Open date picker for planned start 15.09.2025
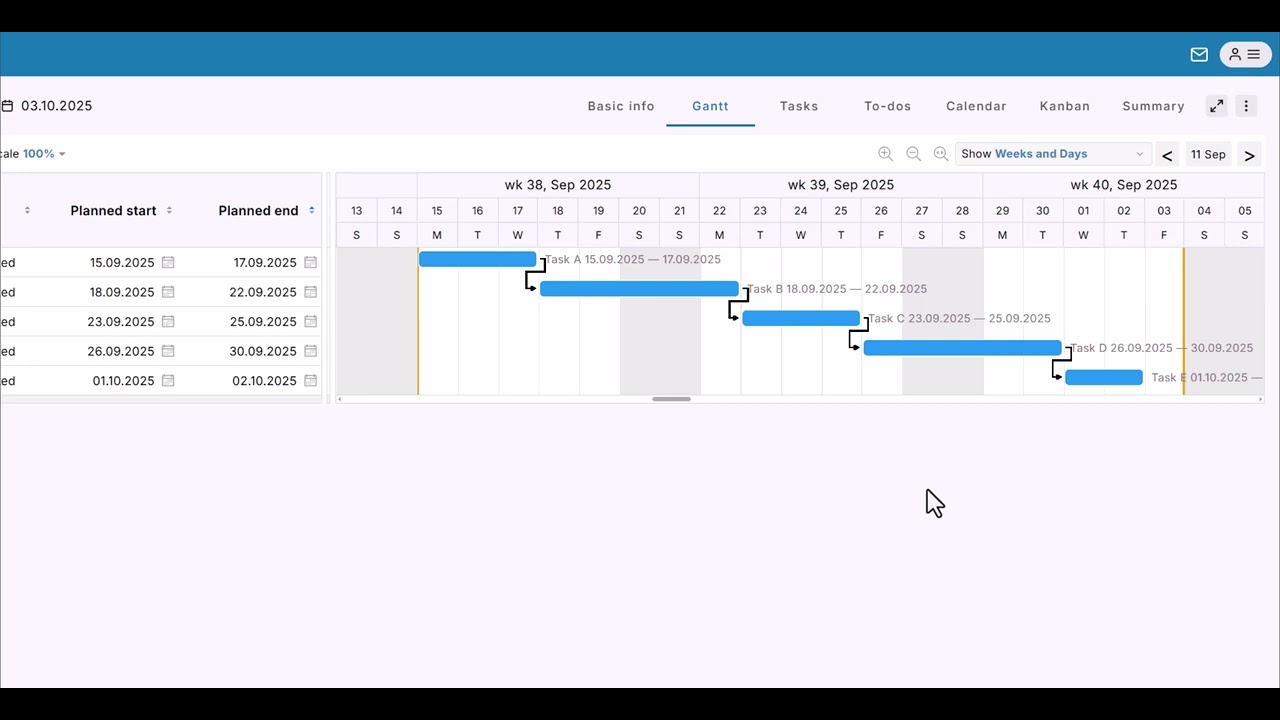 tap(168, 263)
